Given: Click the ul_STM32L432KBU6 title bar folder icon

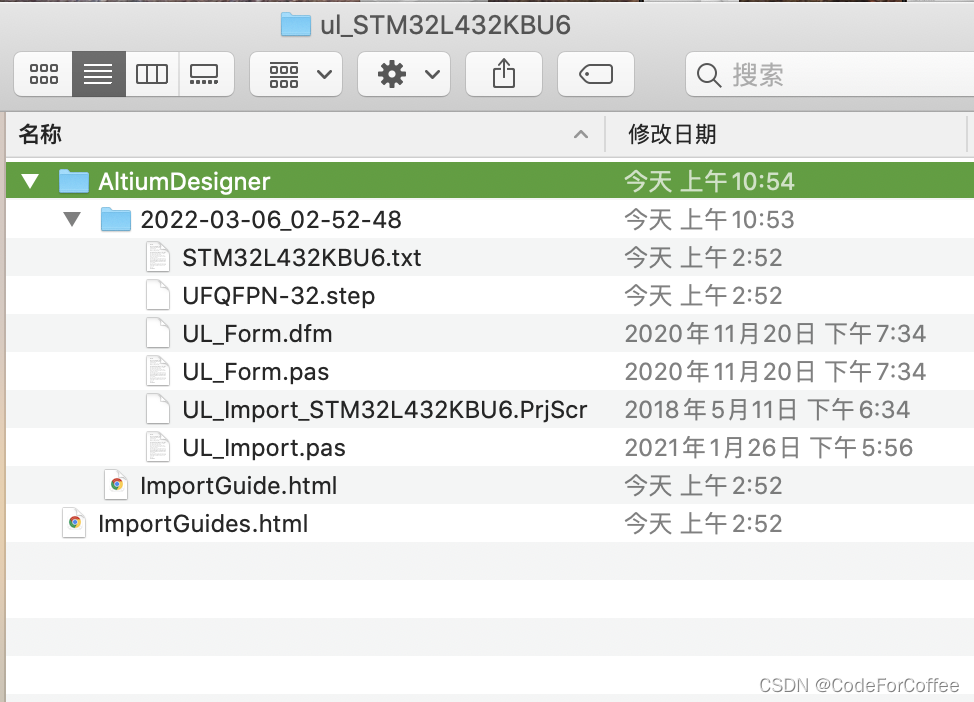Looking at the screenshot, I should (x=296, y=25).
